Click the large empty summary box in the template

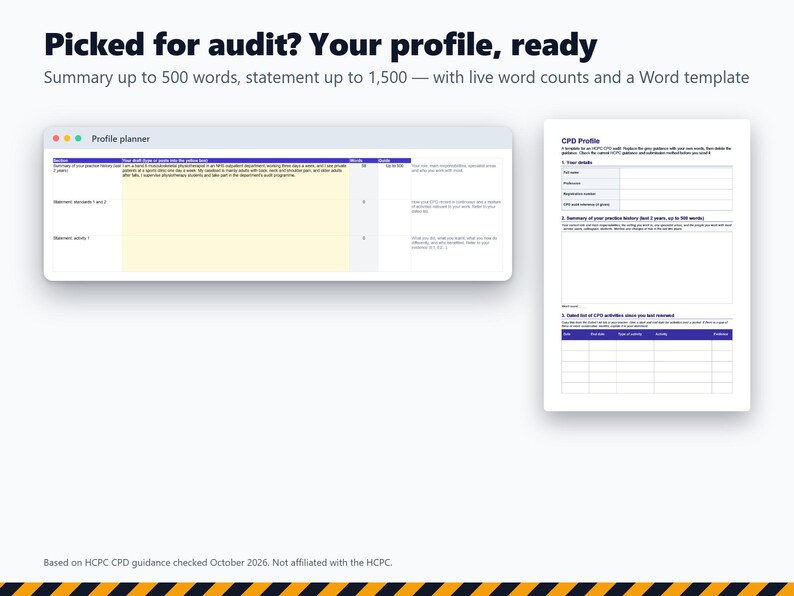647,267
